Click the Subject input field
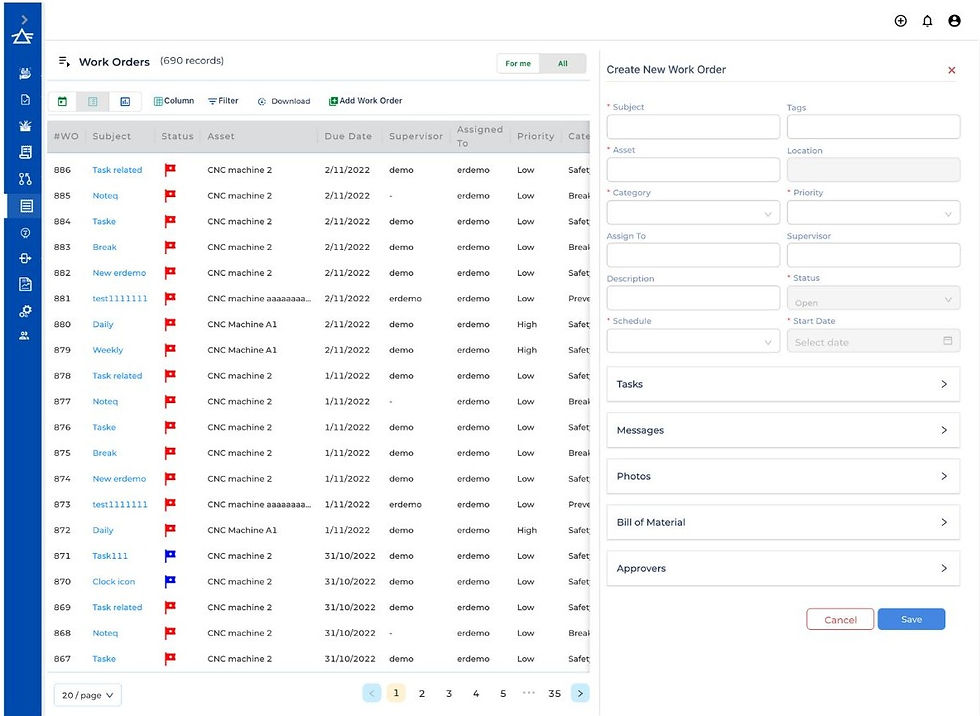Viewport: 980px width, 716px height. pyautogui.click(x=693, y=127)
